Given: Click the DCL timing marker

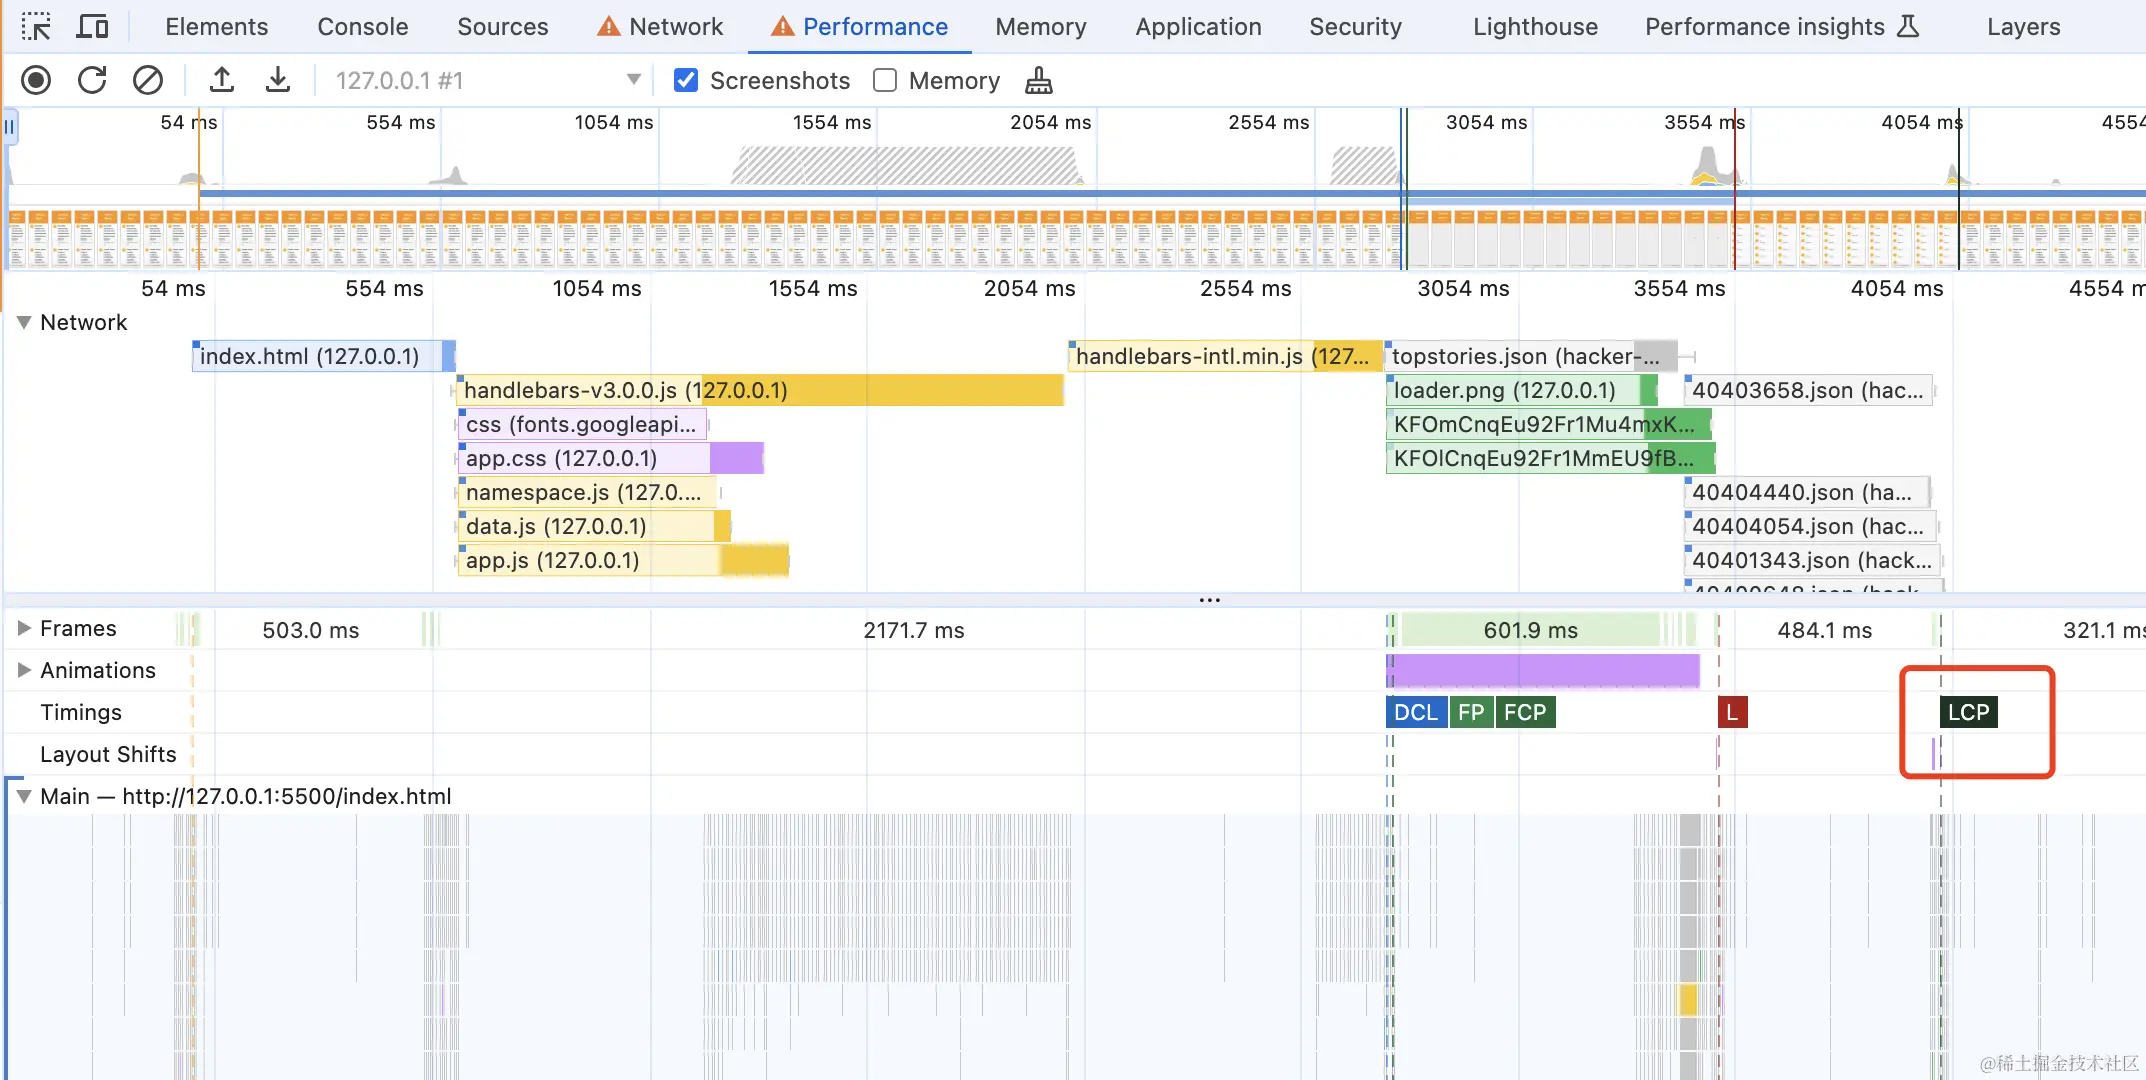Looking at the screenshot, I should point(1416,712).
